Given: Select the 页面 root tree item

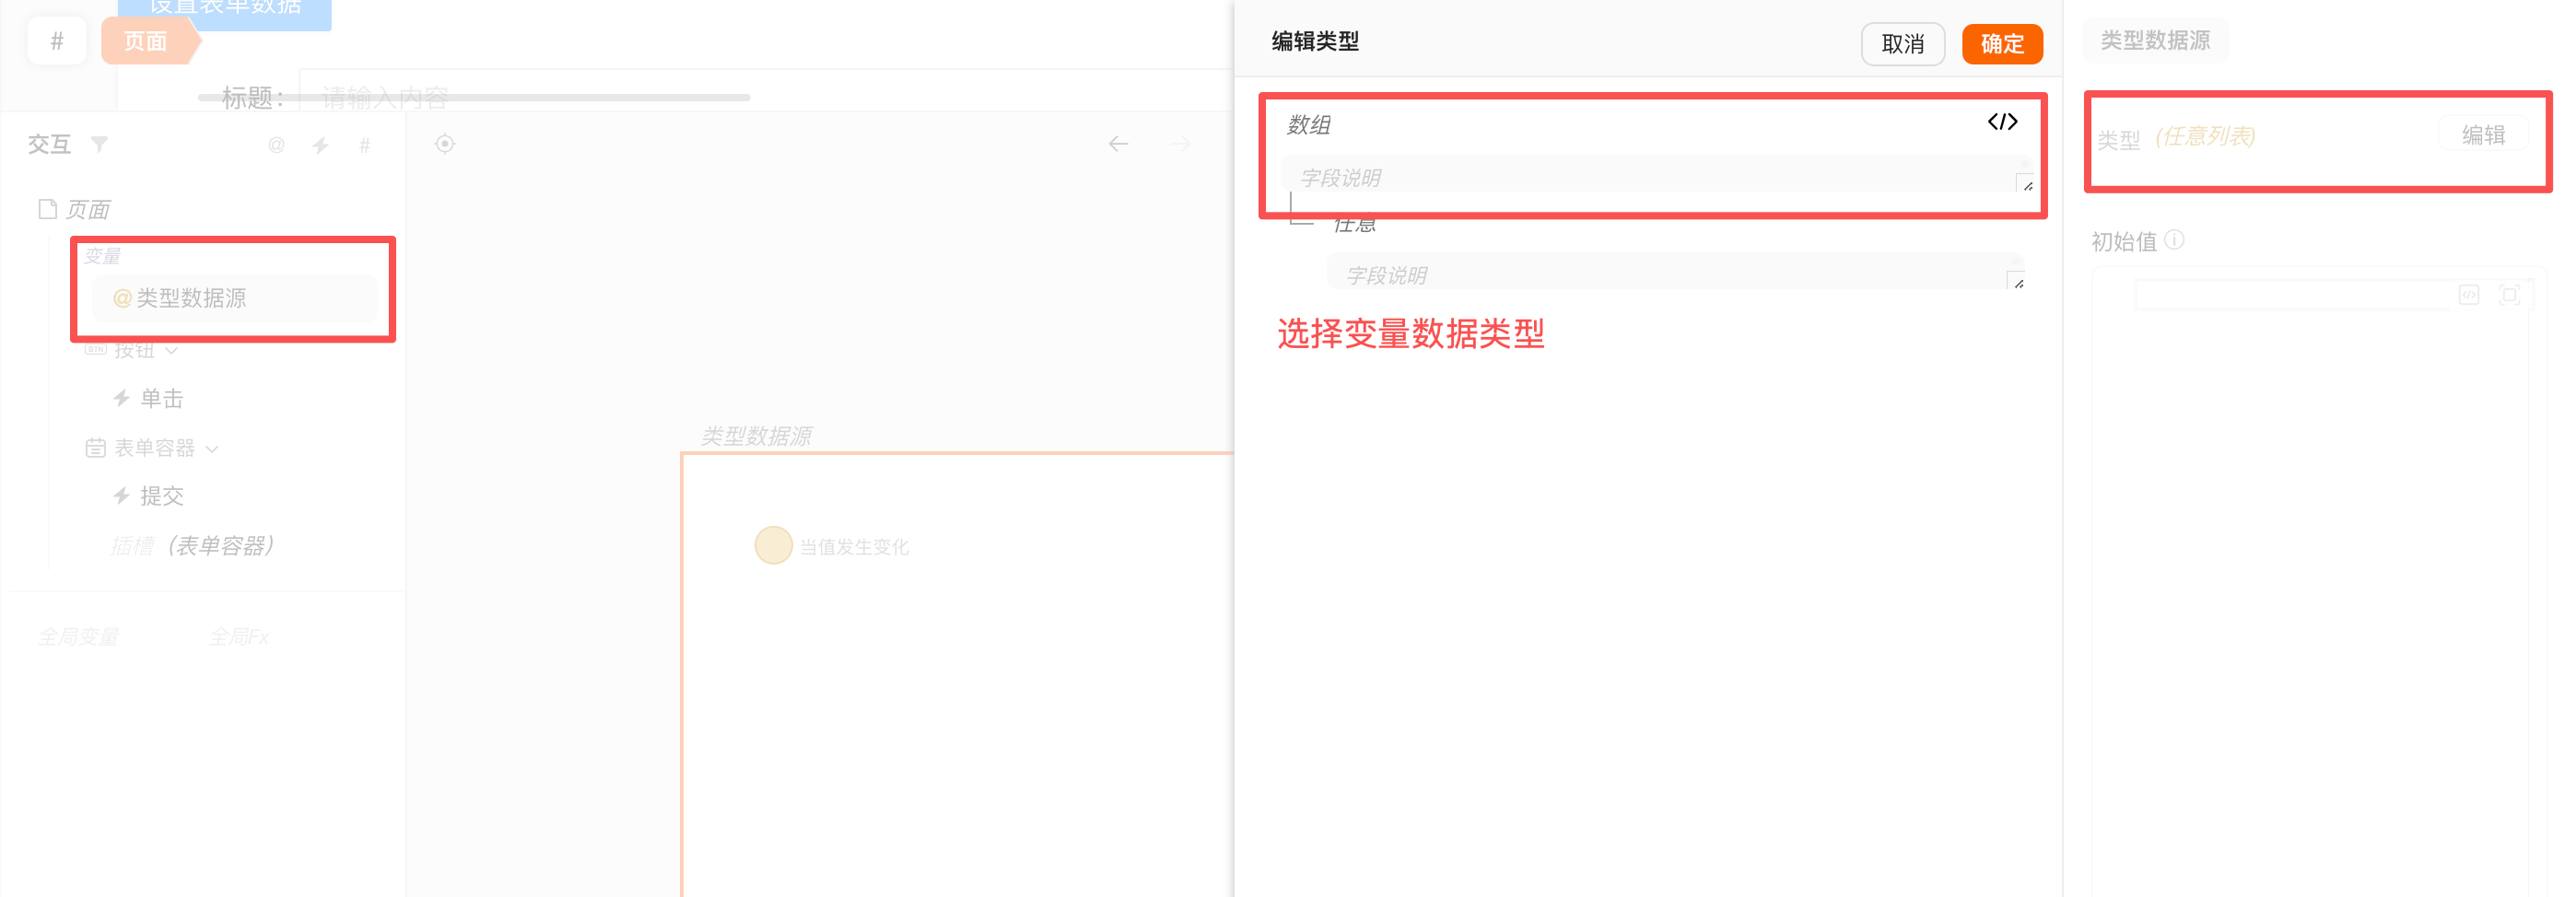Looking at the screenshot, I should coord(87,209).
